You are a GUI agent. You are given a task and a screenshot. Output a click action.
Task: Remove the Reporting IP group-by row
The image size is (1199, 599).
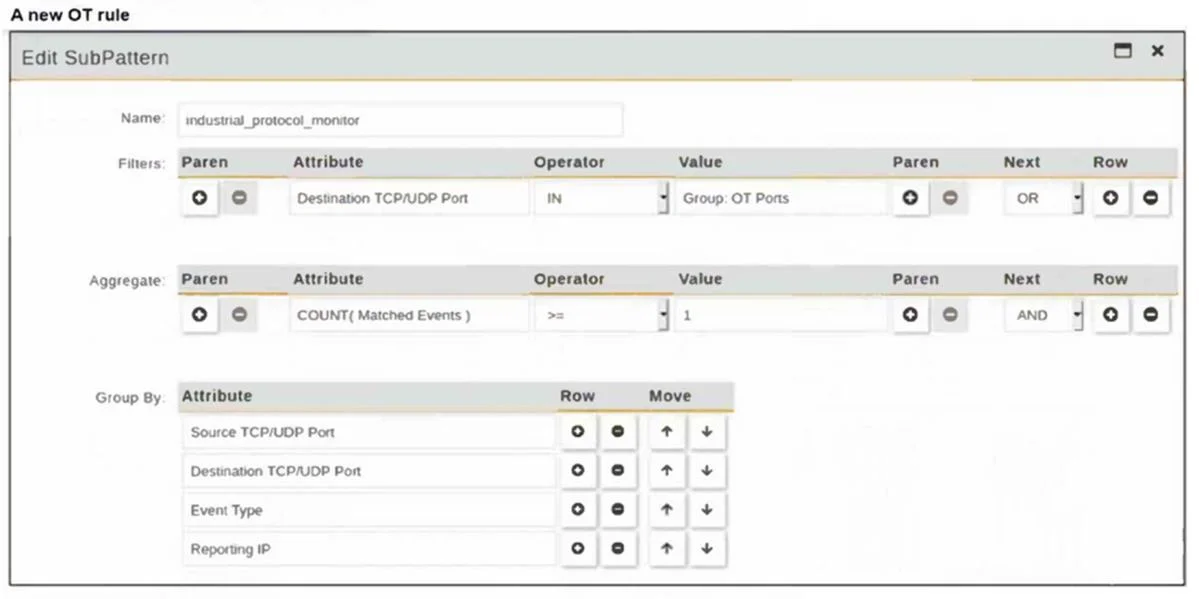[618, 549]
